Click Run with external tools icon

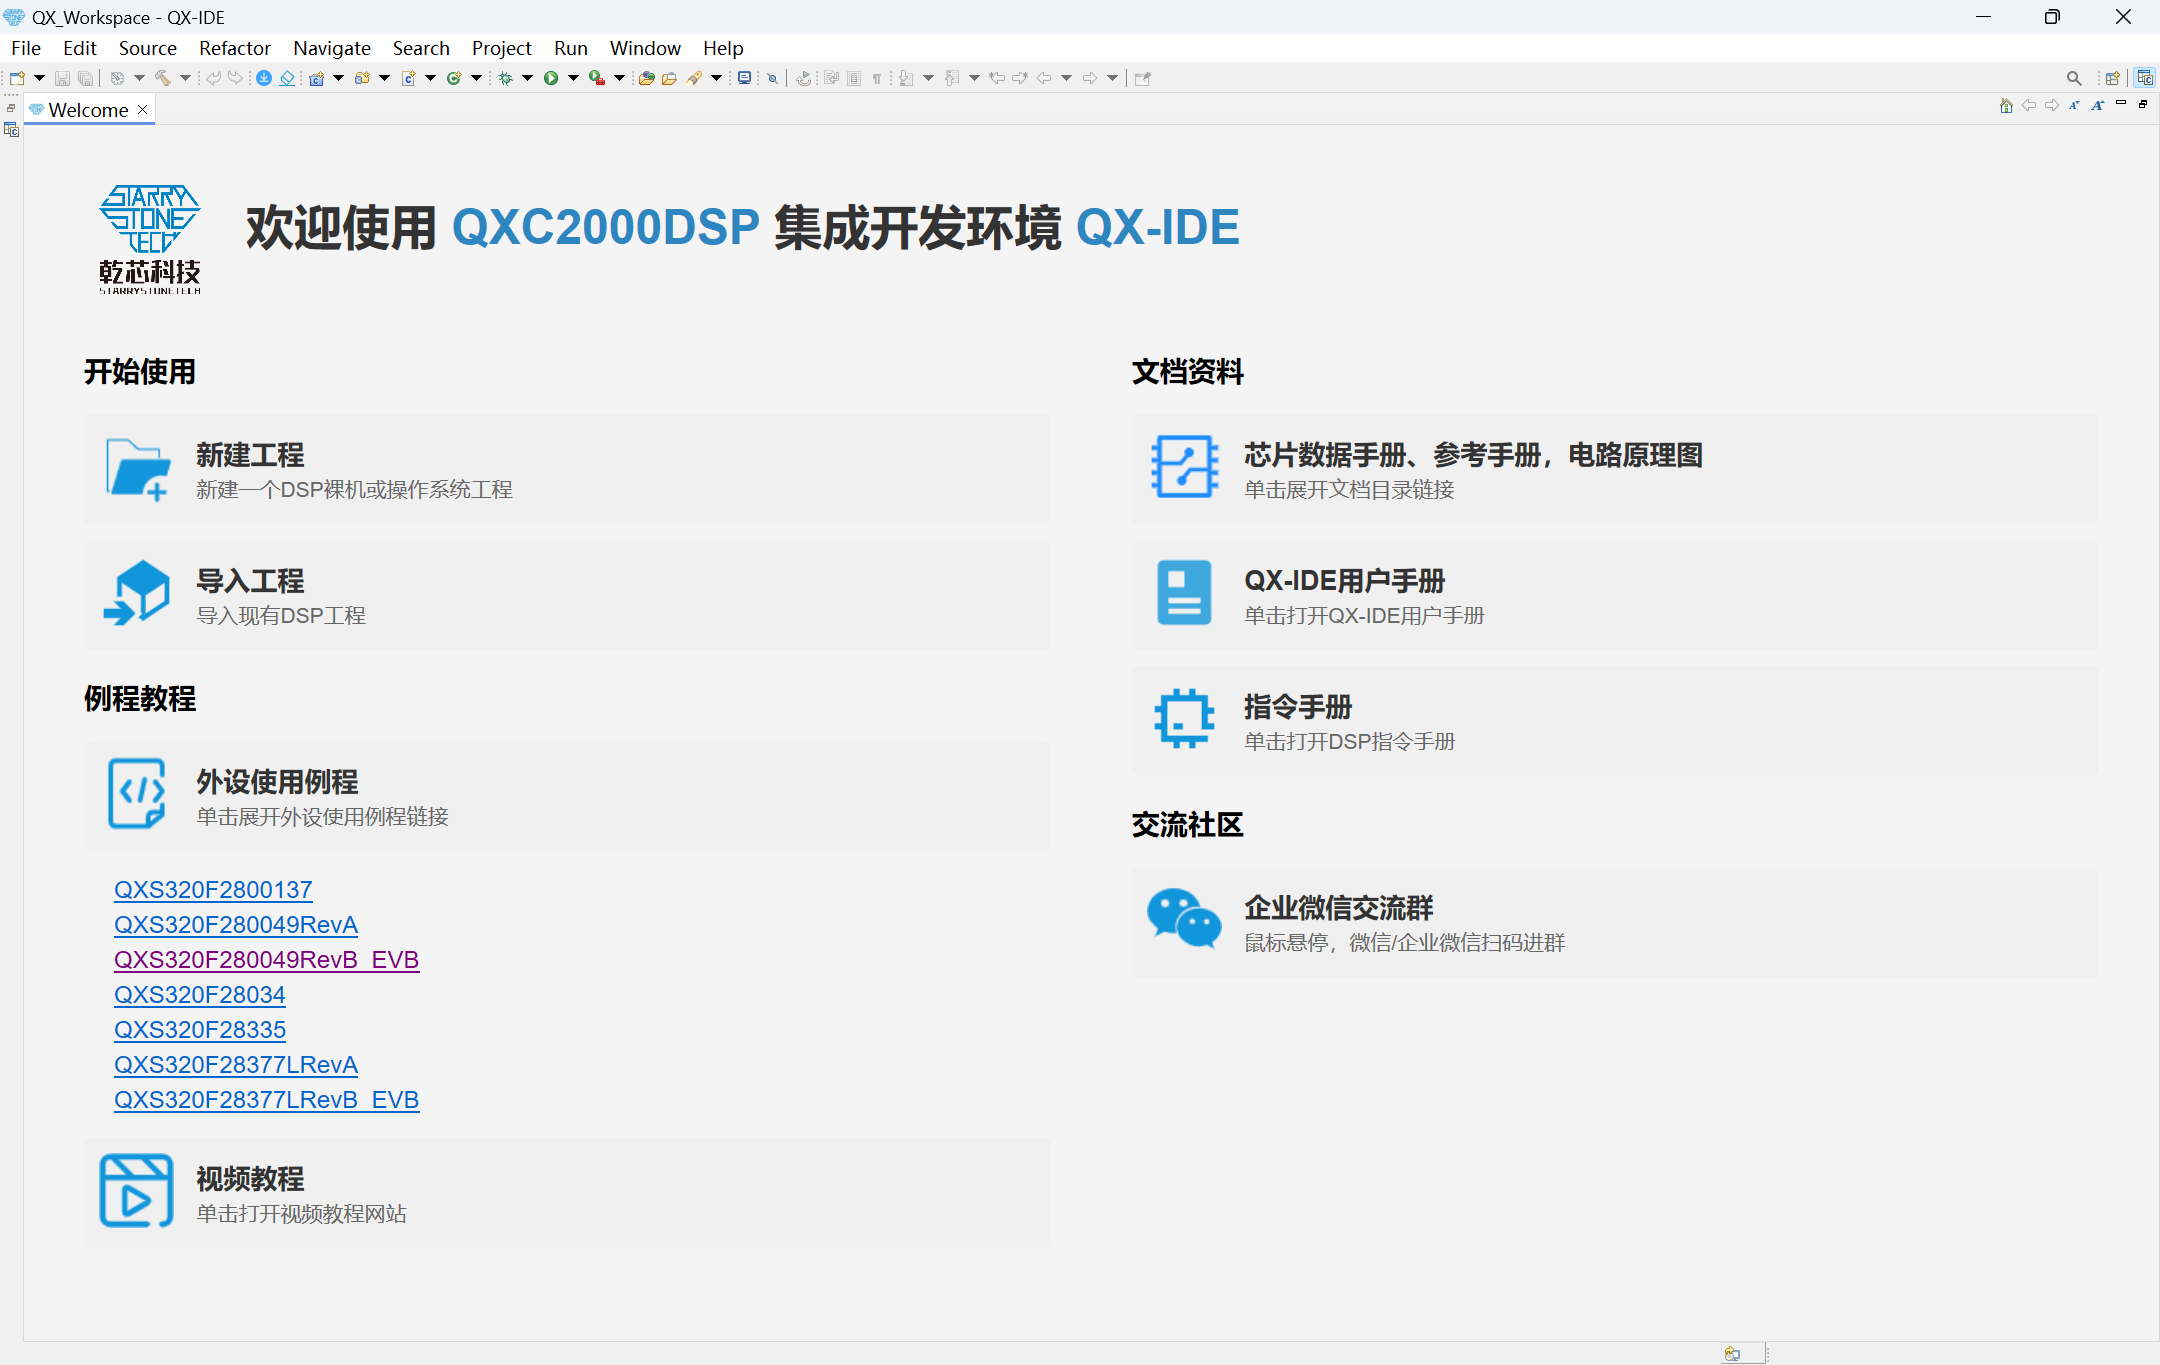(x=597, y=78)
